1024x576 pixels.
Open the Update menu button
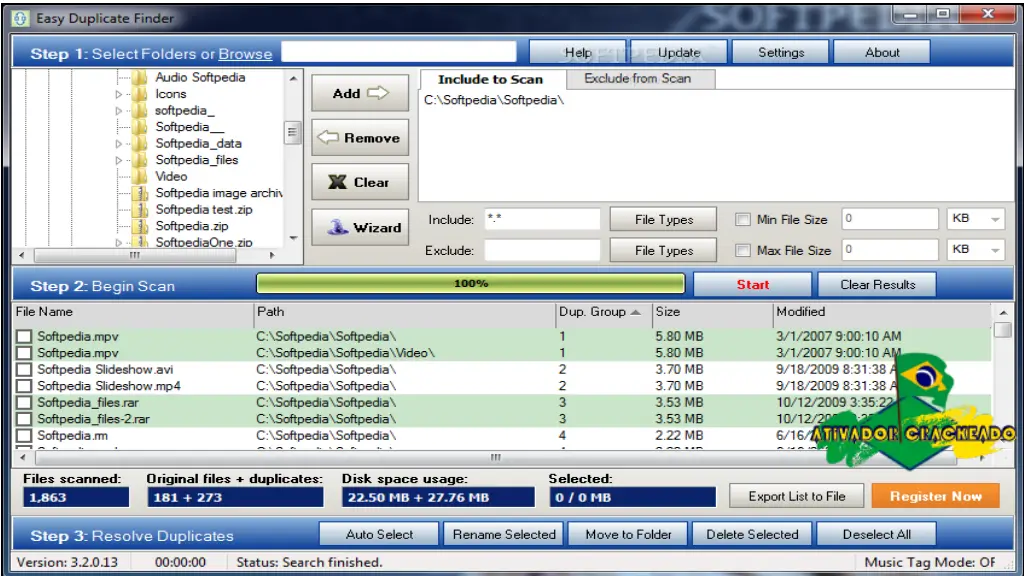click(679, 52)
